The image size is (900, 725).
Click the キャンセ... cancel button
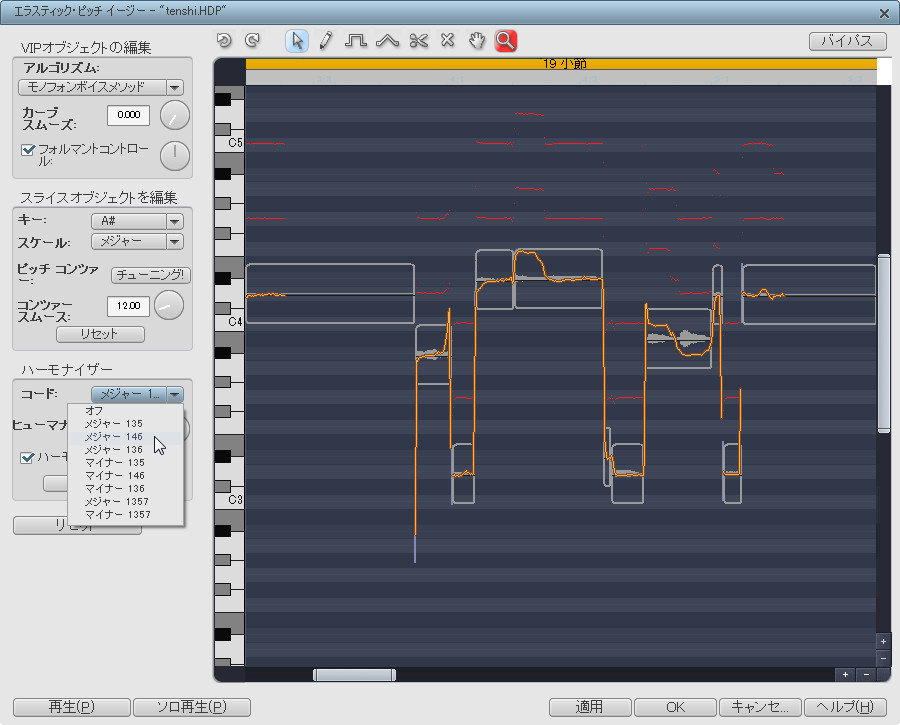pyautogui.click(x=761, y=707)
